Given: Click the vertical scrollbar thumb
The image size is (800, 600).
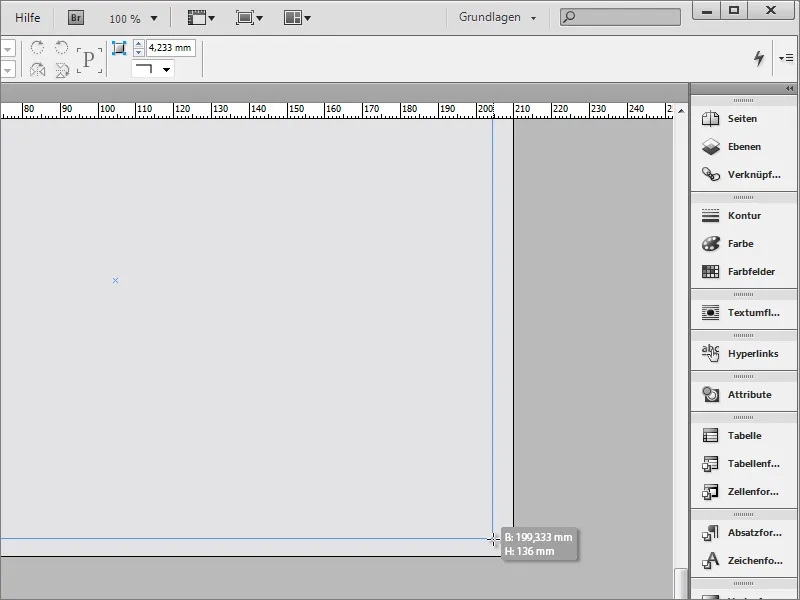Looking at the screenshot, I should click(x=681, y=584).
